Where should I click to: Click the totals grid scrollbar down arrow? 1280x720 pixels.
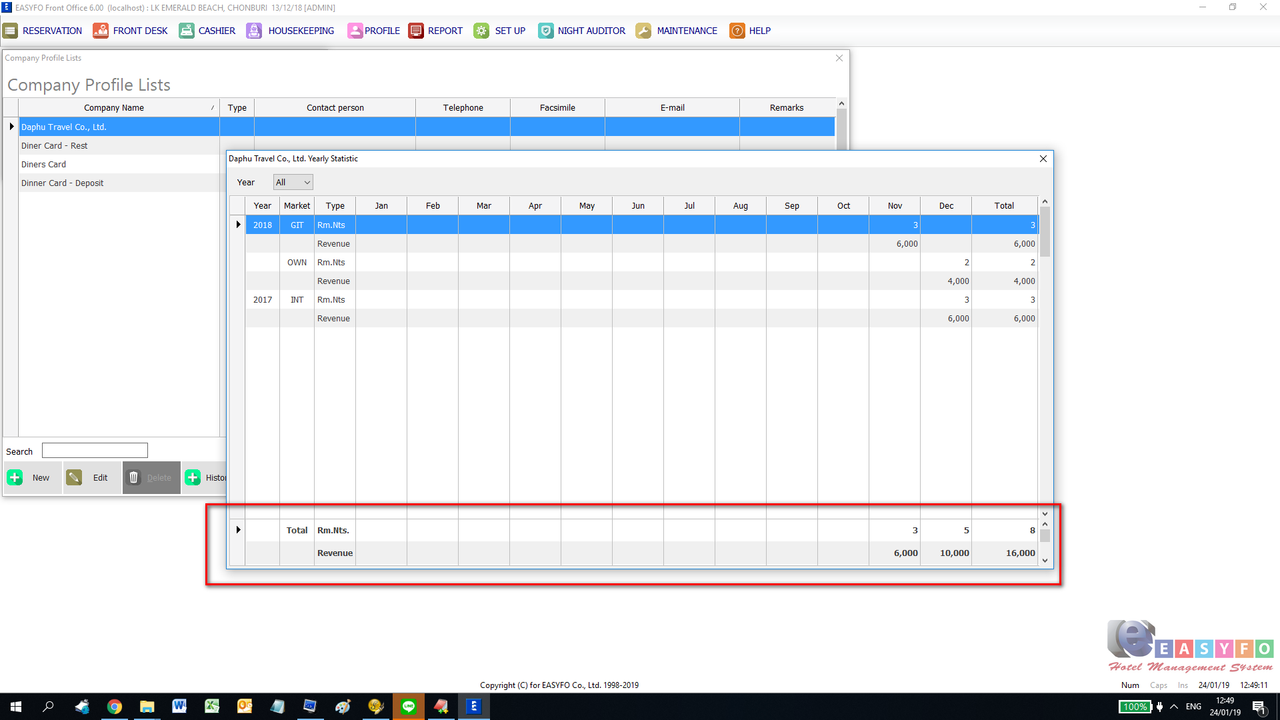click(1045, 561)
